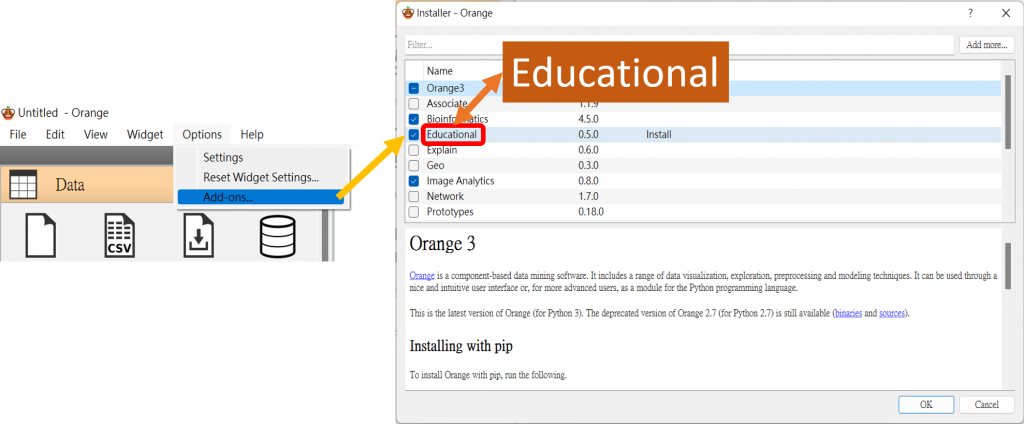Check the Explain add-on checkbox
Image resolution: width=1024 pixels, height=424 pixels.
coord(413,150)
